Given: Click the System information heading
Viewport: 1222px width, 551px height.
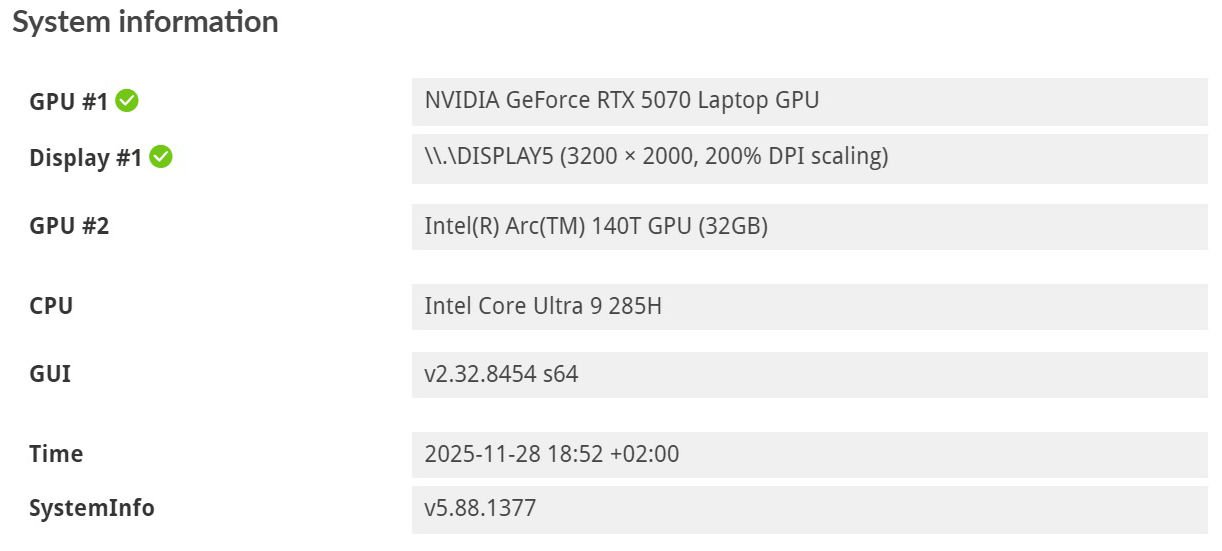Looking at the screenshot, I should 145,22.
